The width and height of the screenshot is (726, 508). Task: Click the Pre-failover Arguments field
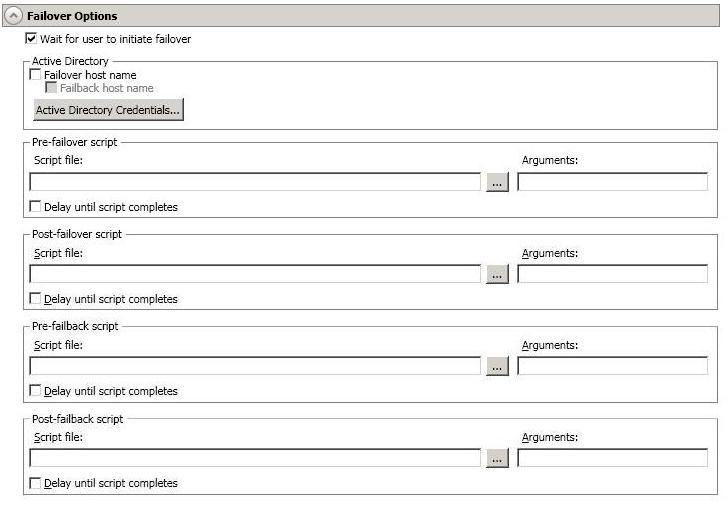[612, 182]
